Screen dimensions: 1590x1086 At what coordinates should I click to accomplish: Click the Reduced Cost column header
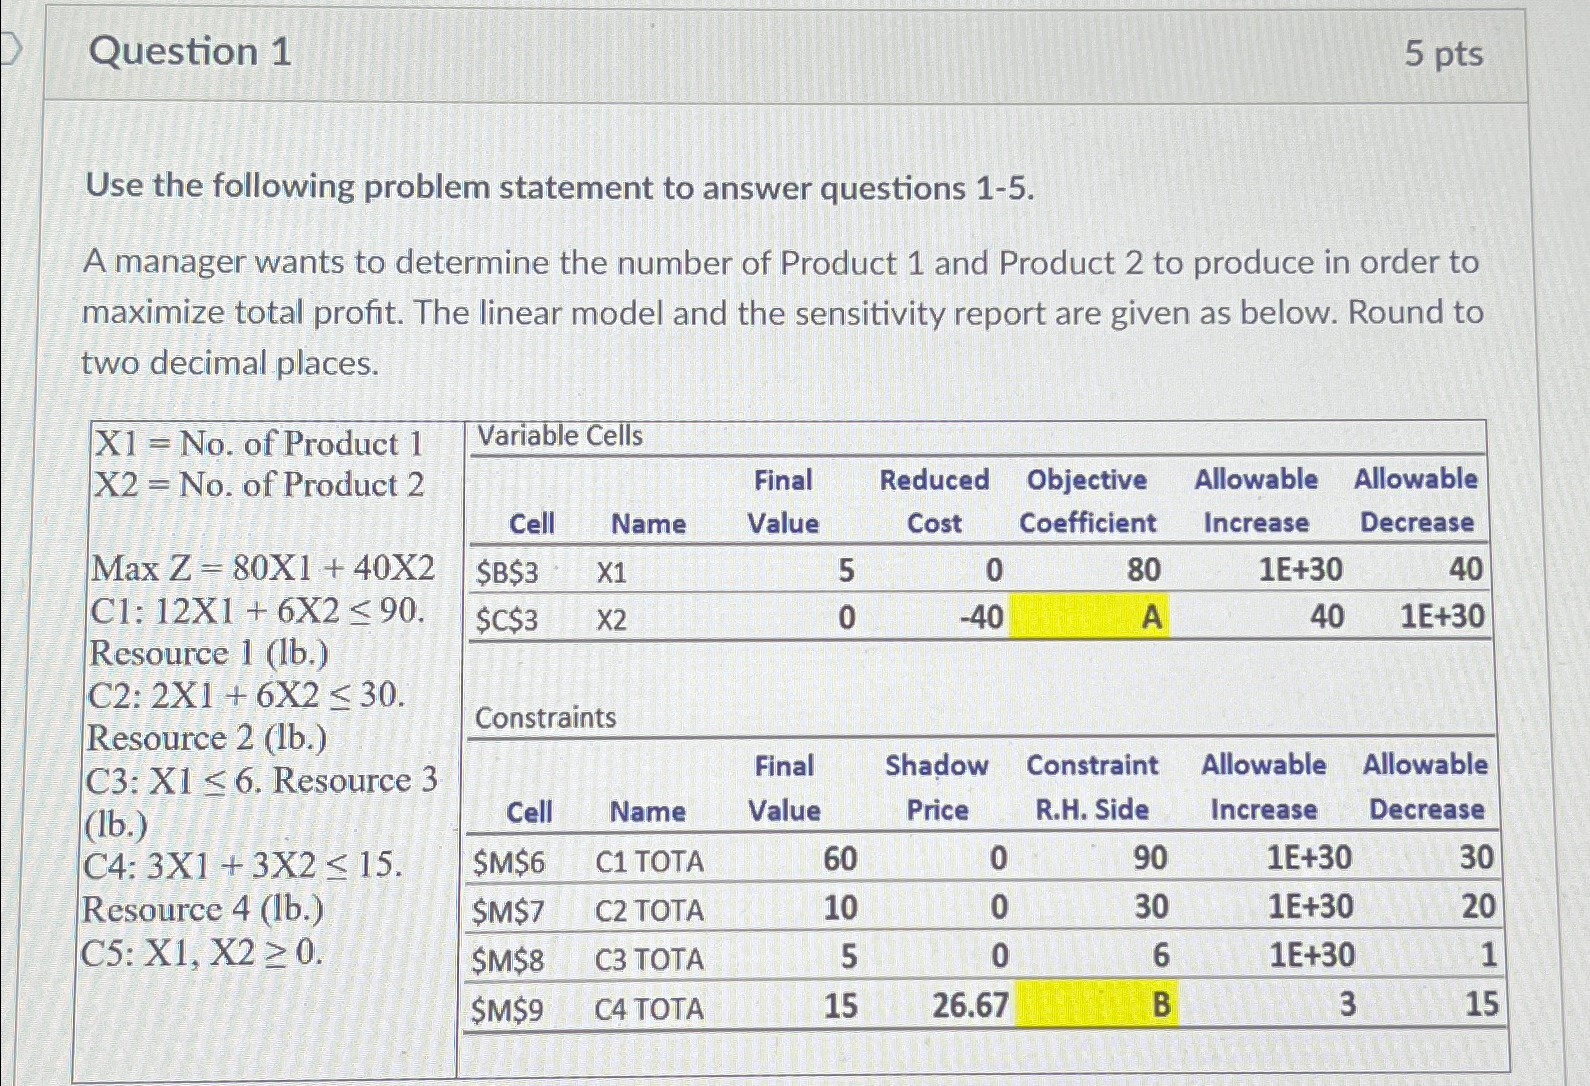[934, 501]
